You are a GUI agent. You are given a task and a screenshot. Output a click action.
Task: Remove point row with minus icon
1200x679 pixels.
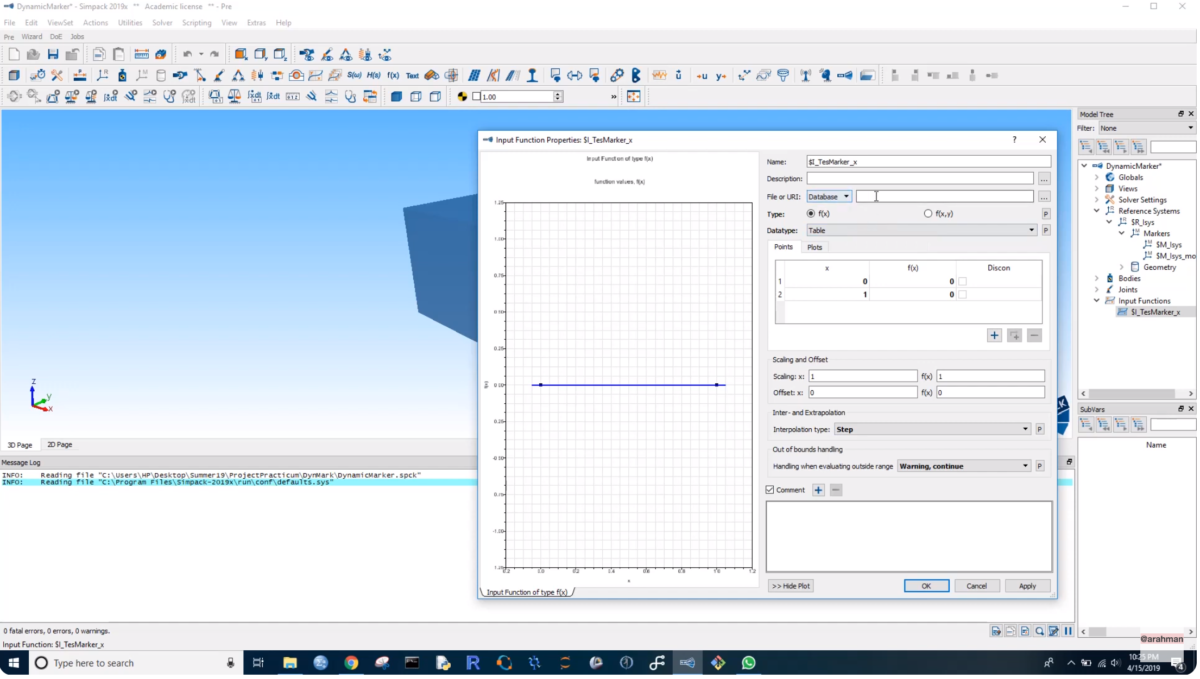(1034, 336)
